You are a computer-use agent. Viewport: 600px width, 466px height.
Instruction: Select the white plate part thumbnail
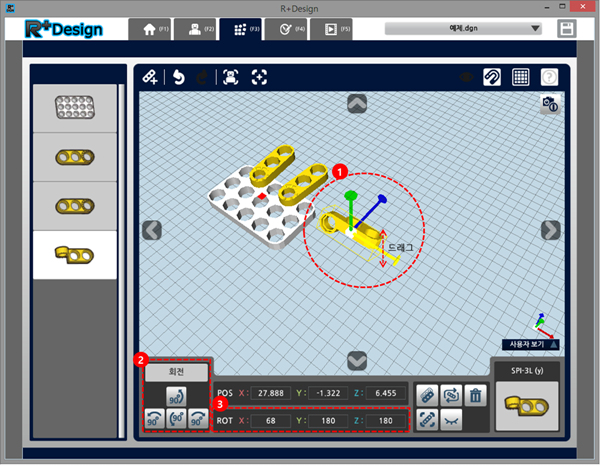[x=74, y=109]
